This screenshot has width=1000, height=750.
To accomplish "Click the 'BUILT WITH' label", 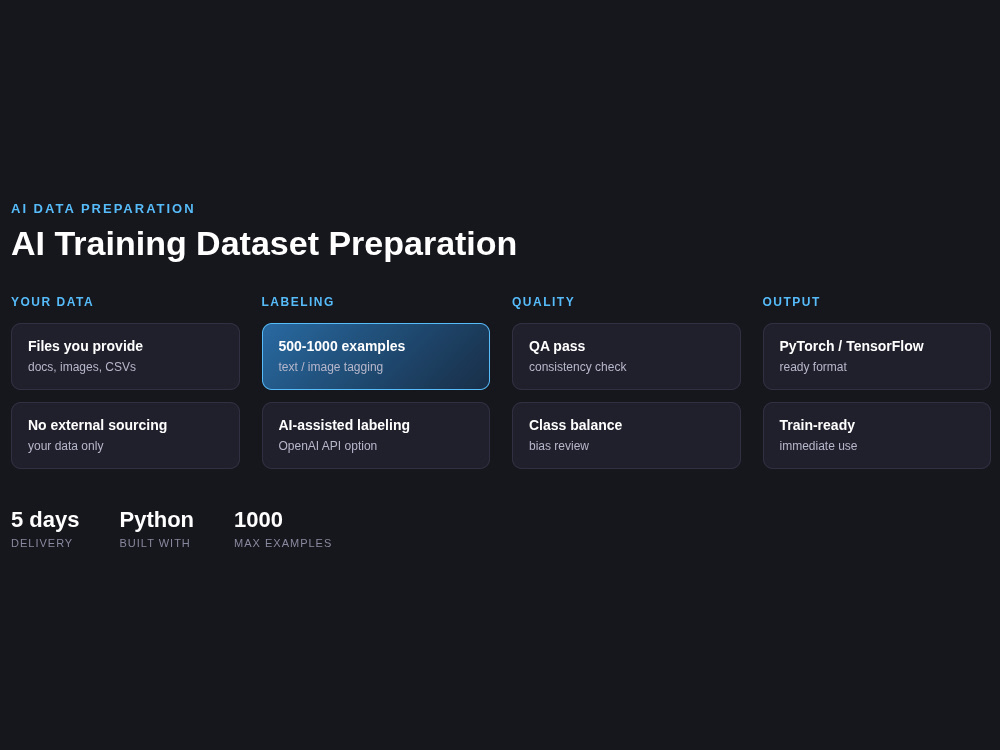I will coord(155,543).
